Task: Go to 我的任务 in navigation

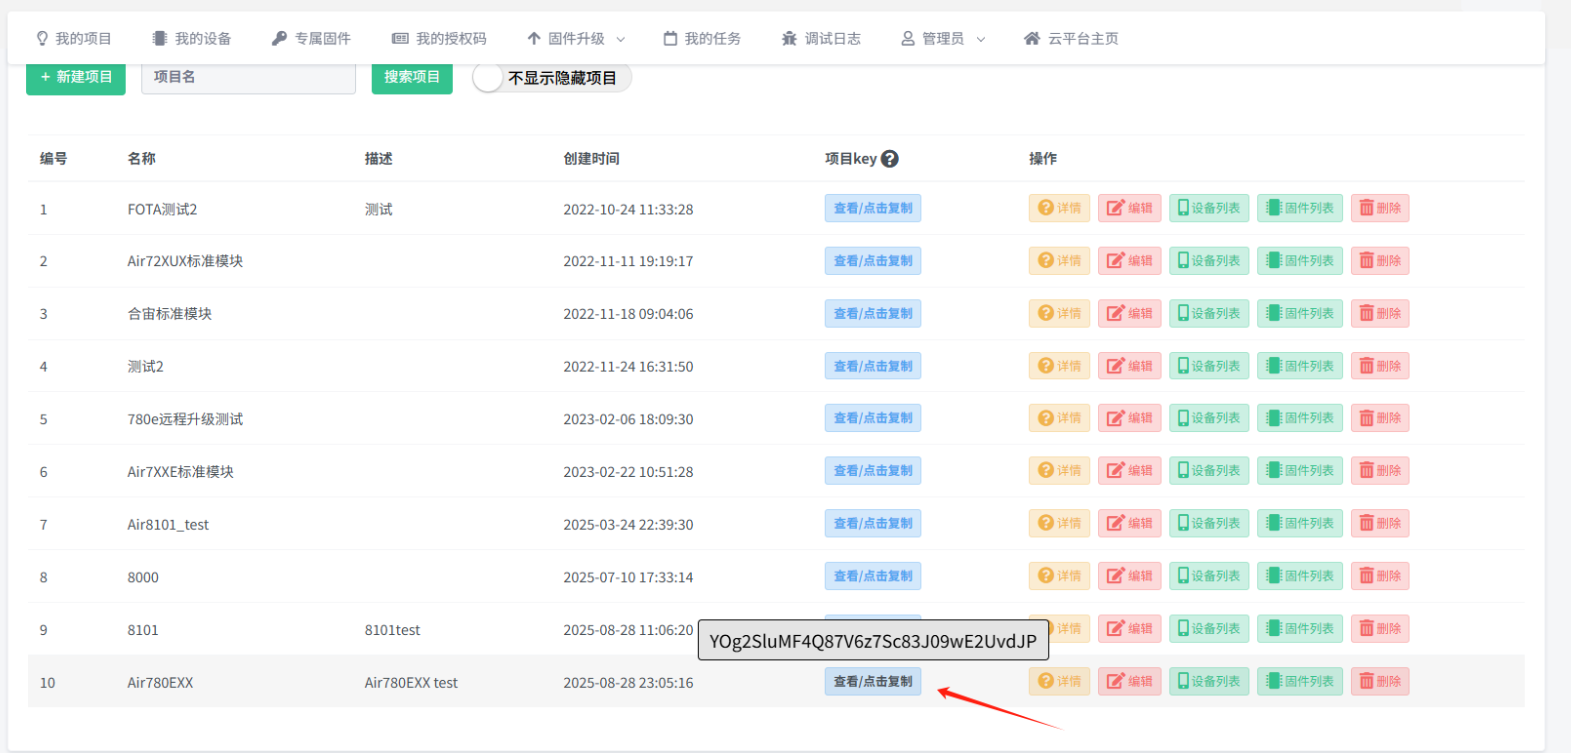Action: click(x=702, y=39)
